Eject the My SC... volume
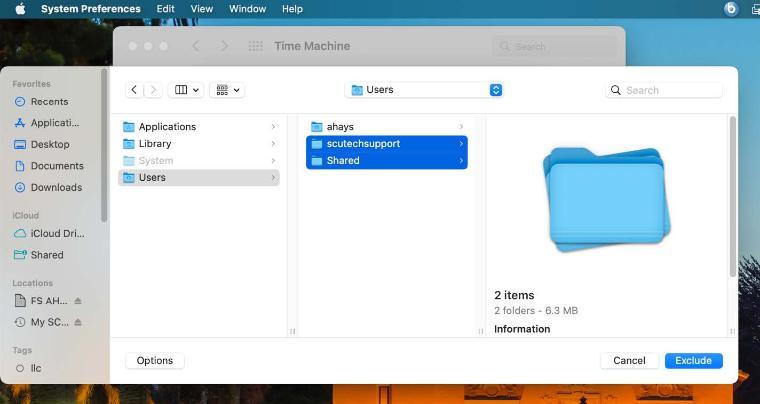The image size is (760, 404). (78, 322)
